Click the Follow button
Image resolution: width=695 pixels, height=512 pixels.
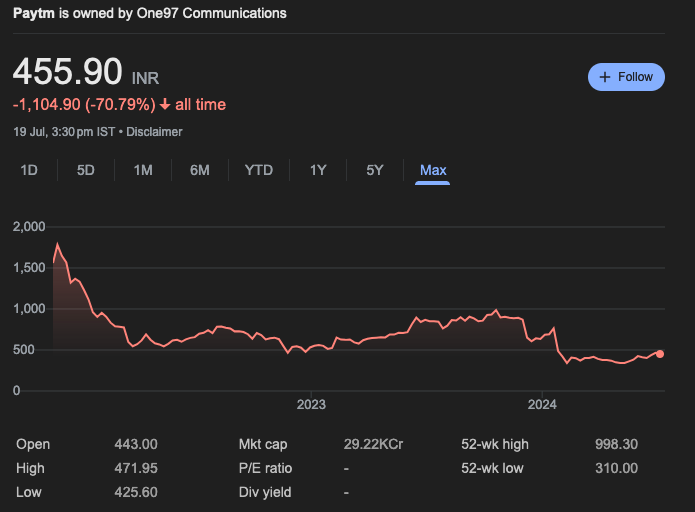[626, 77]
